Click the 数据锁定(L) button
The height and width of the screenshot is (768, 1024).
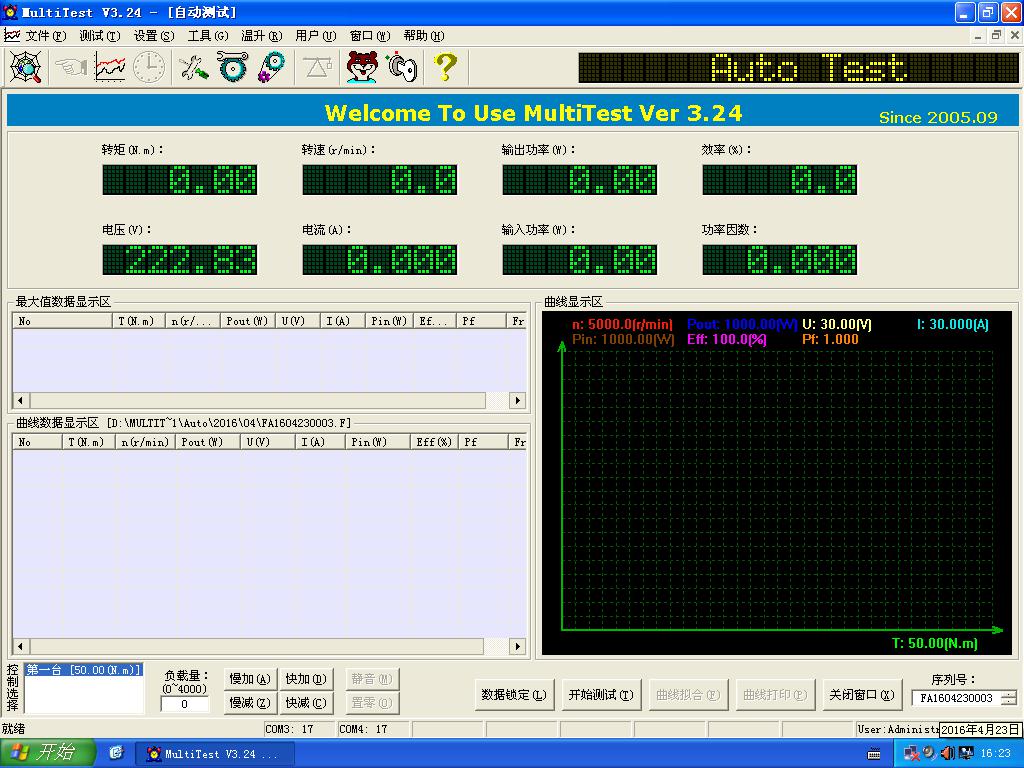(x=514, y=695)
